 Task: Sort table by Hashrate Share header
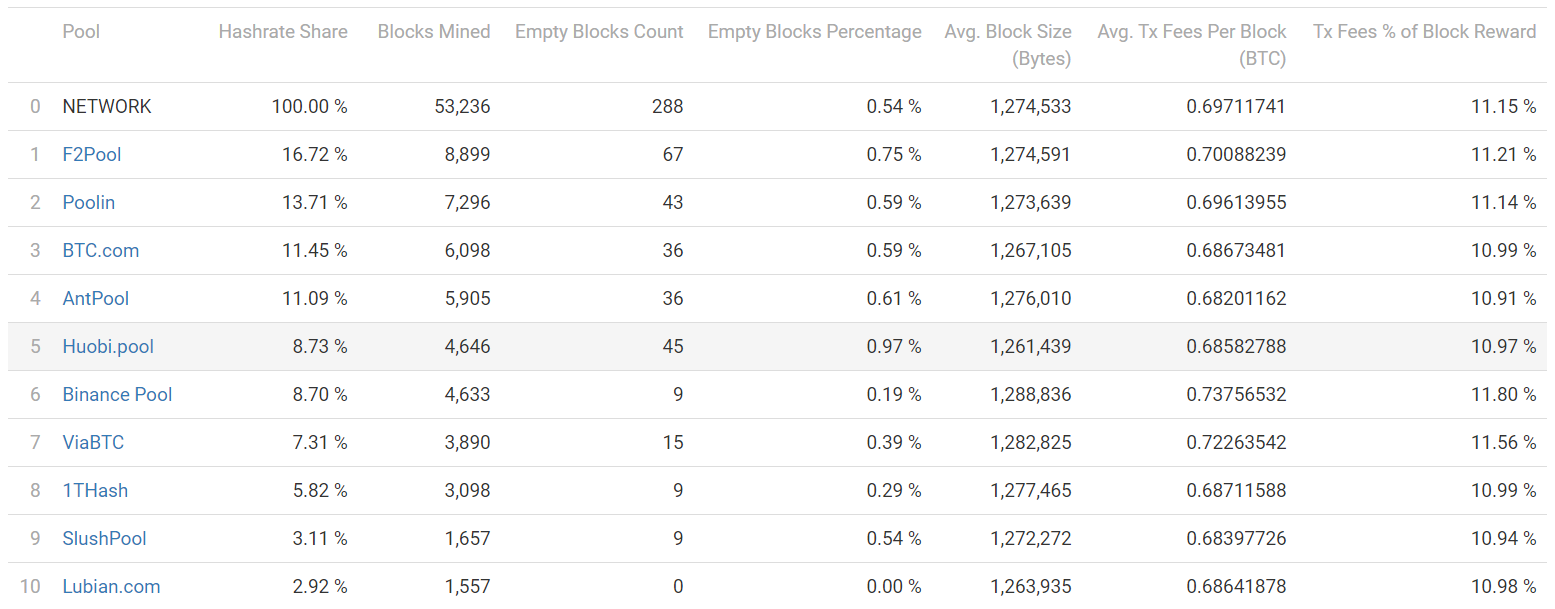tap(283, 32)
